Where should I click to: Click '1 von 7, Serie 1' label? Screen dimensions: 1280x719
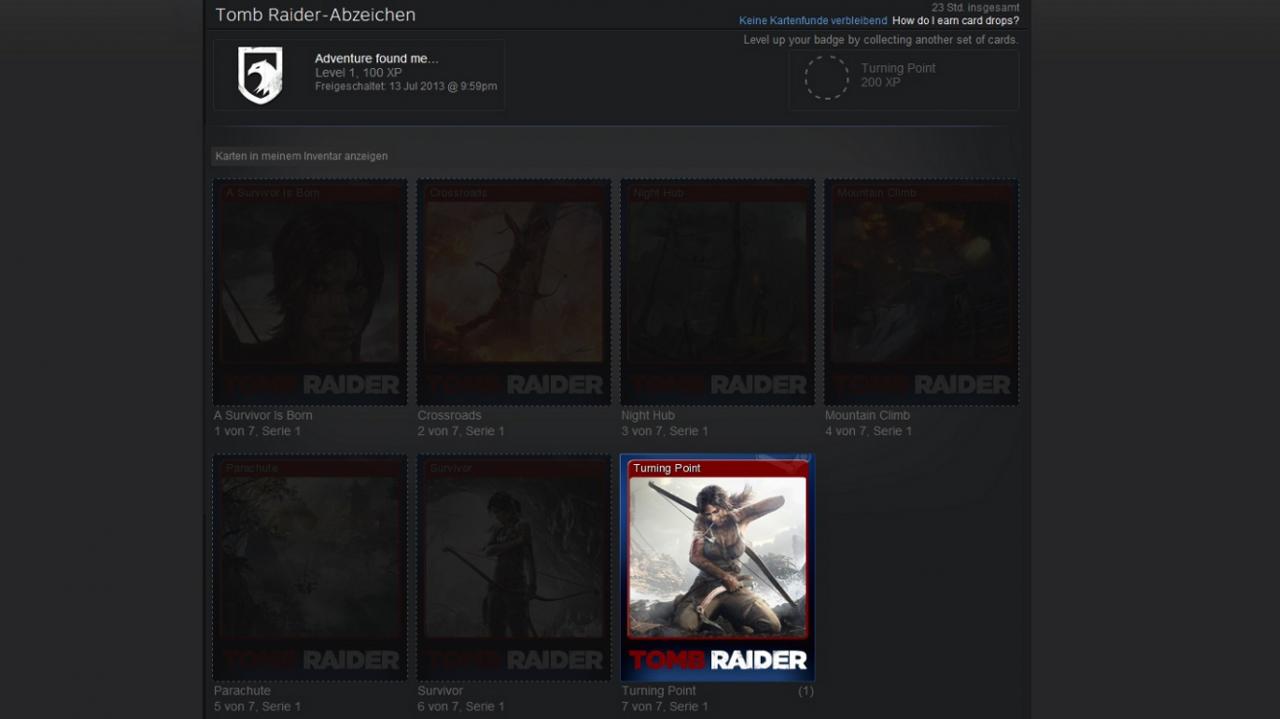(257, 431)
